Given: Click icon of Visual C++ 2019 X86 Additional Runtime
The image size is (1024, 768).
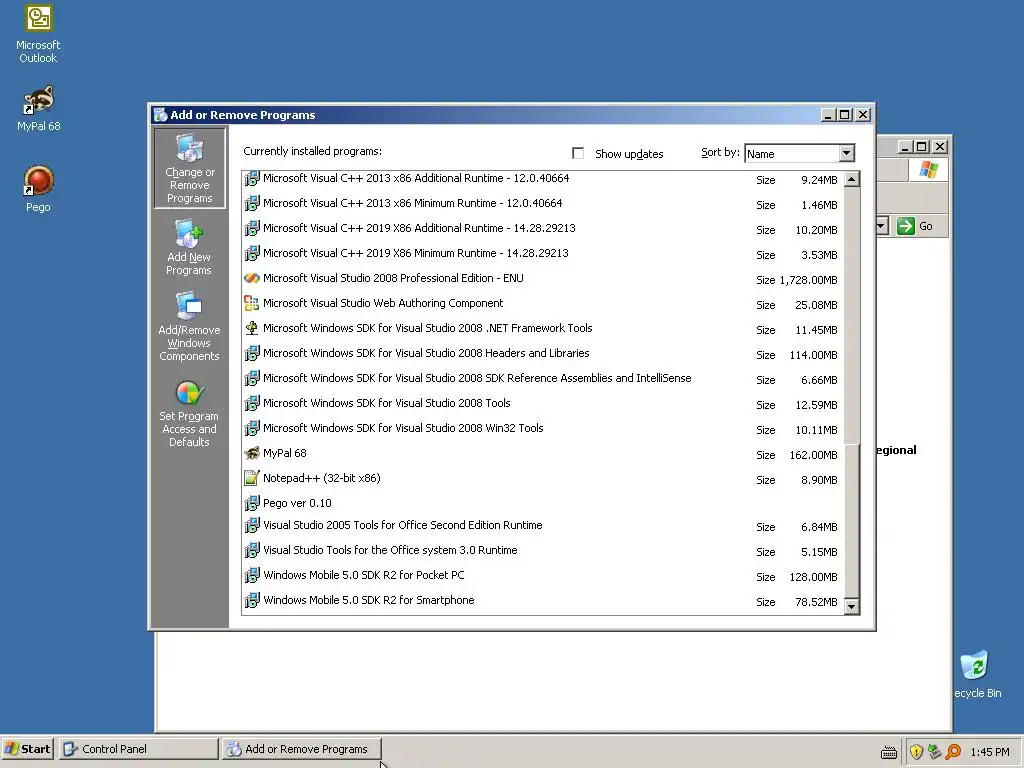Looking at the screenshot, I should click(x=251, y=228).
